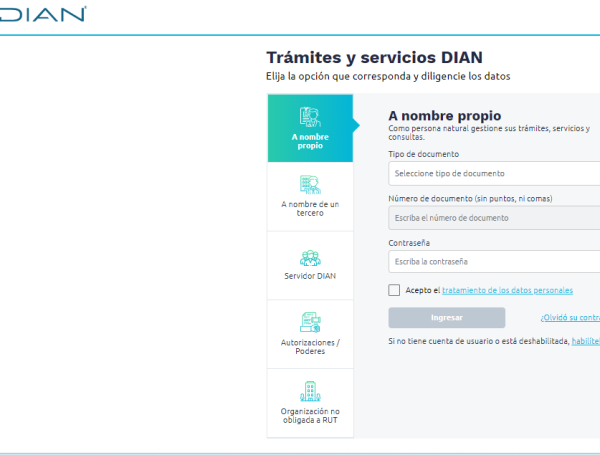
Task: Click the 'Número de documento' field label
Action: pyautogui.click(x=470, y=199)
